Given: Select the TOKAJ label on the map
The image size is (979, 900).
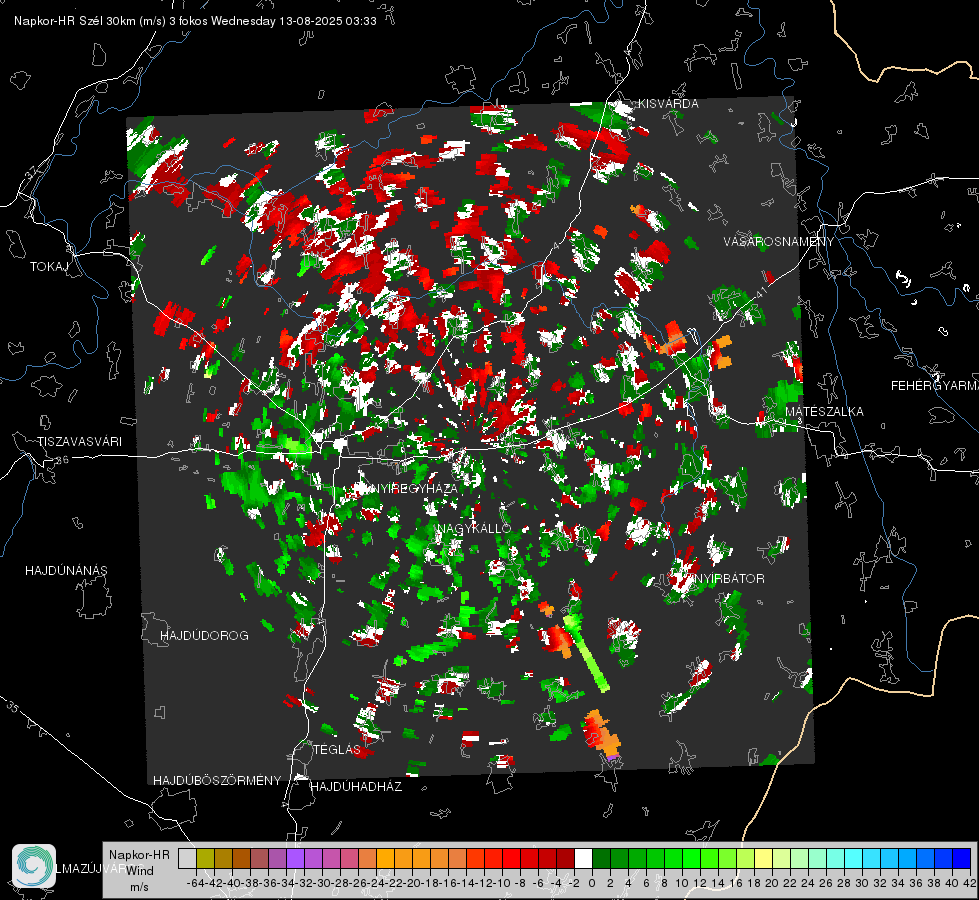Looking at the screenshot, I should (49, 267).
